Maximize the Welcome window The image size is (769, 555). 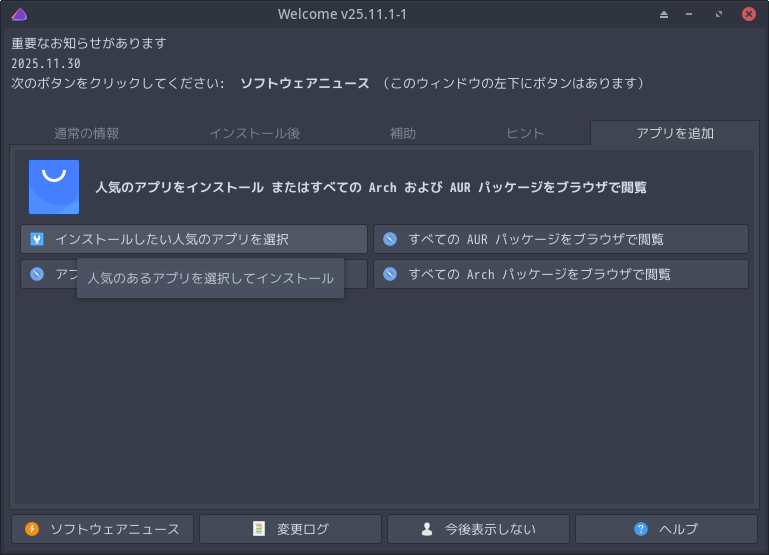coord(719,14)
